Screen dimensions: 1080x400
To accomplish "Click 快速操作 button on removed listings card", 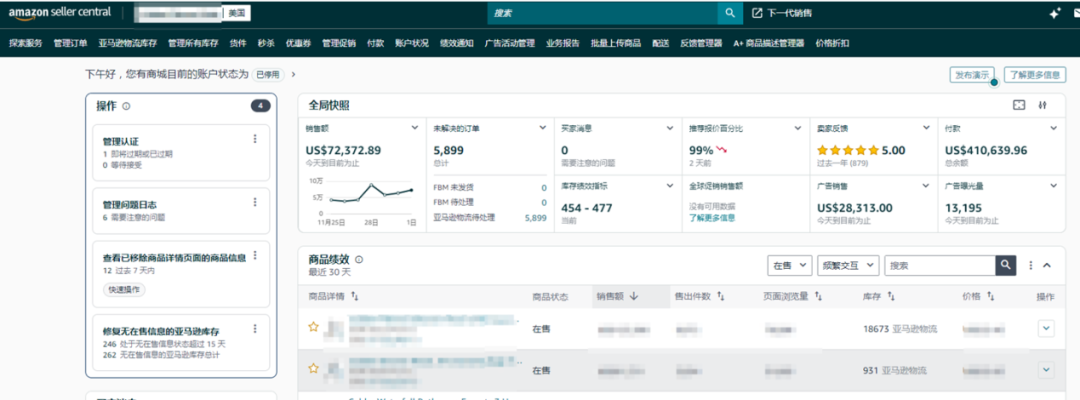I will [x=125, y=290].
